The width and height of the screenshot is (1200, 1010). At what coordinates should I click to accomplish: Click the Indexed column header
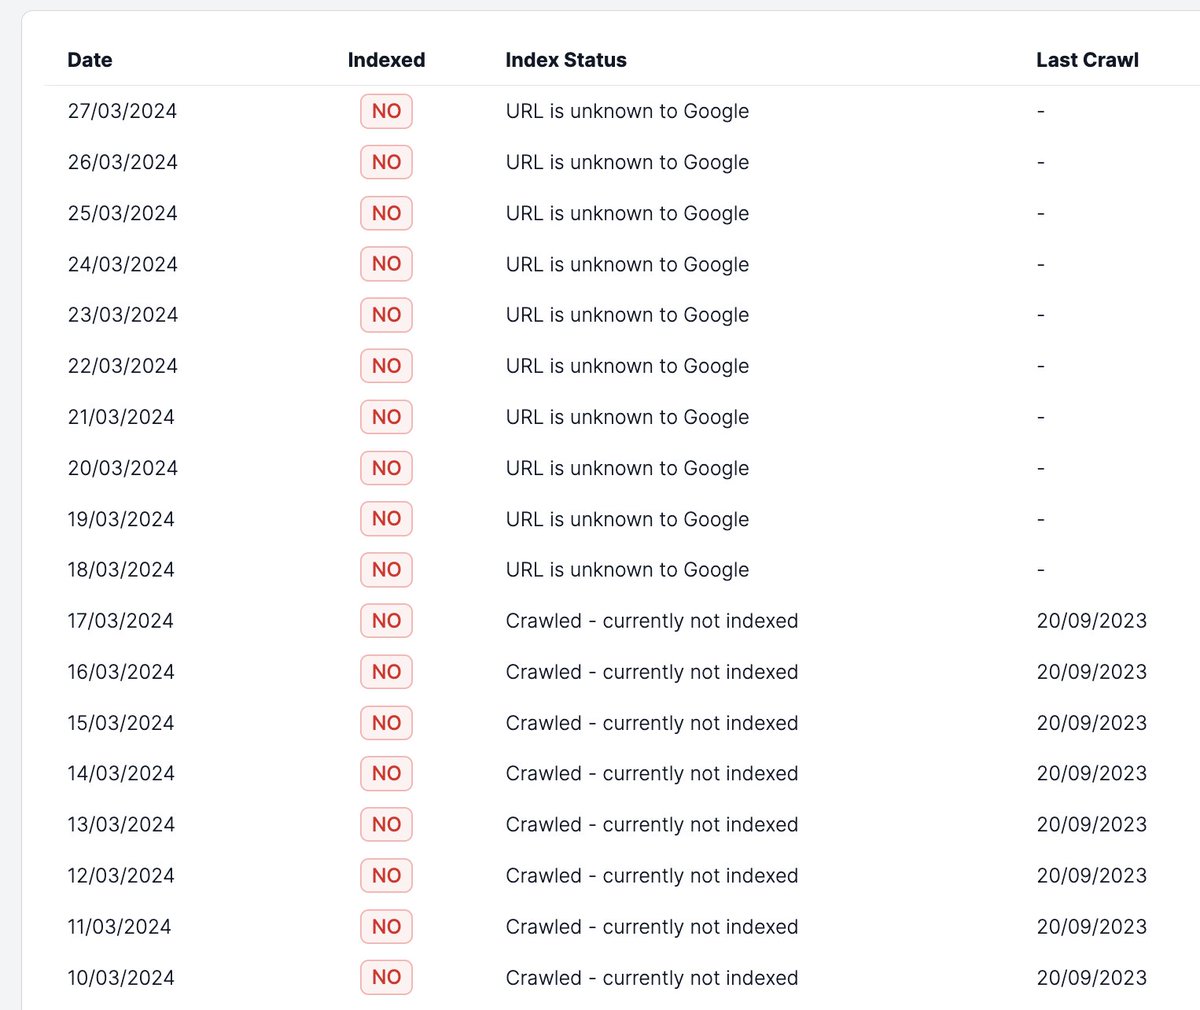386,60
